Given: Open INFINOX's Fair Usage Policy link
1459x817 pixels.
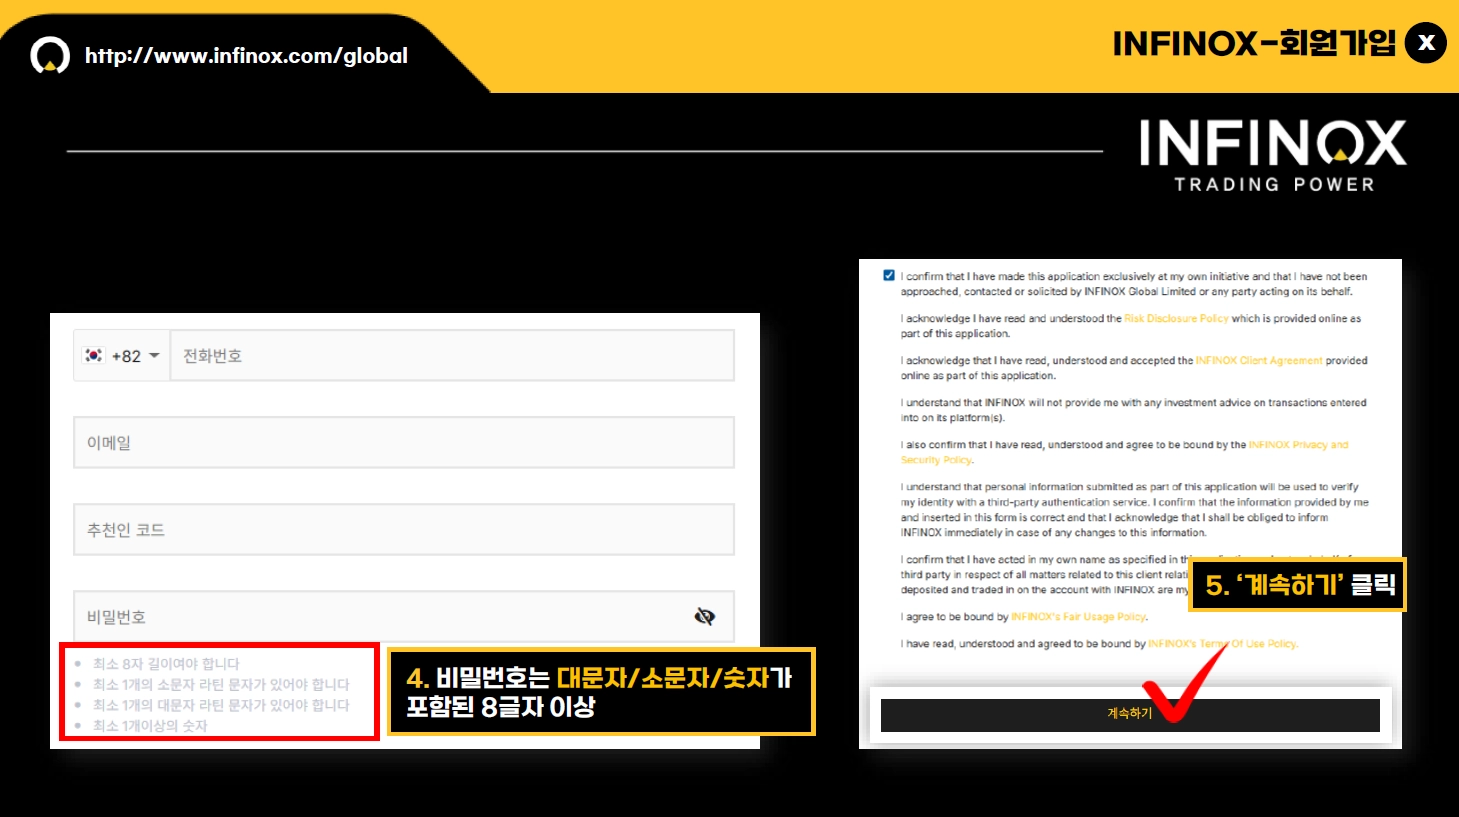Looking at the screenshot, I should click(x=1079, y=617).
